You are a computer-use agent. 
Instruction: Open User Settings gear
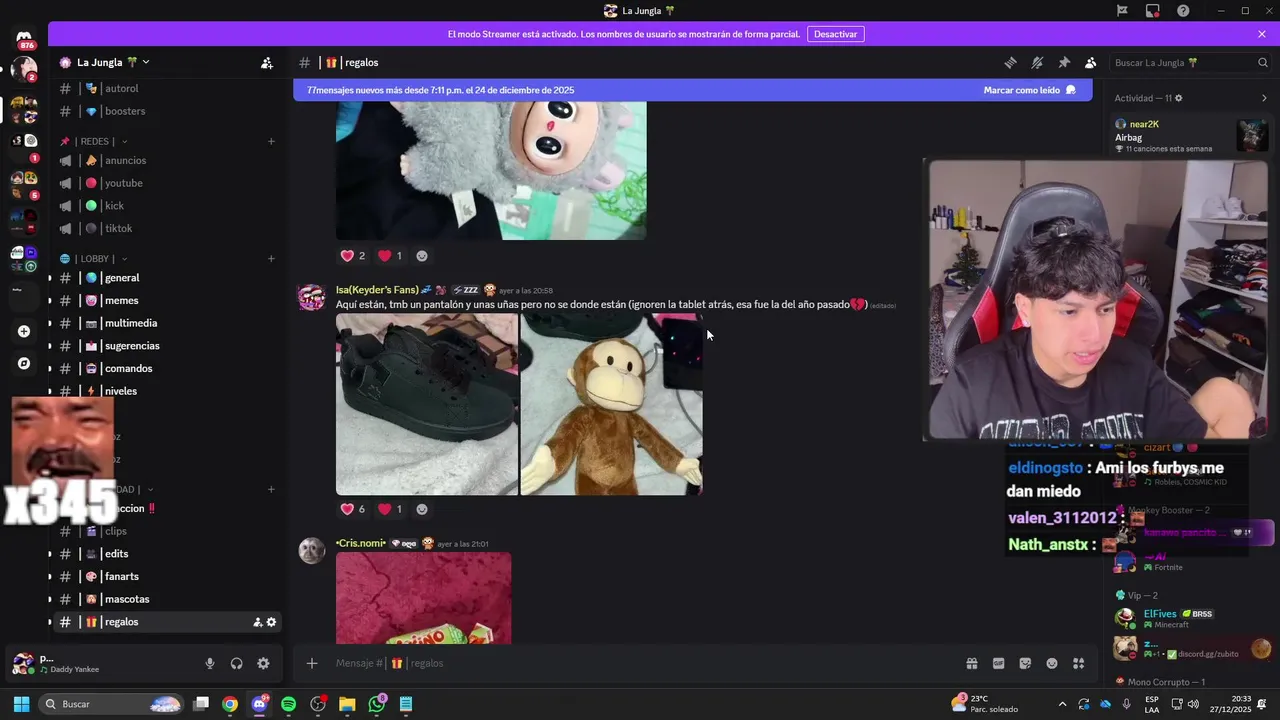[263, 663]
